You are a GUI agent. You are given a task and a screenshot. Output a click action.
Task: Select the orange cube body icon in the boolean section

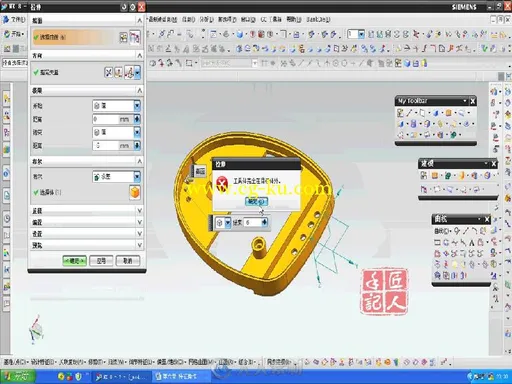135,192
